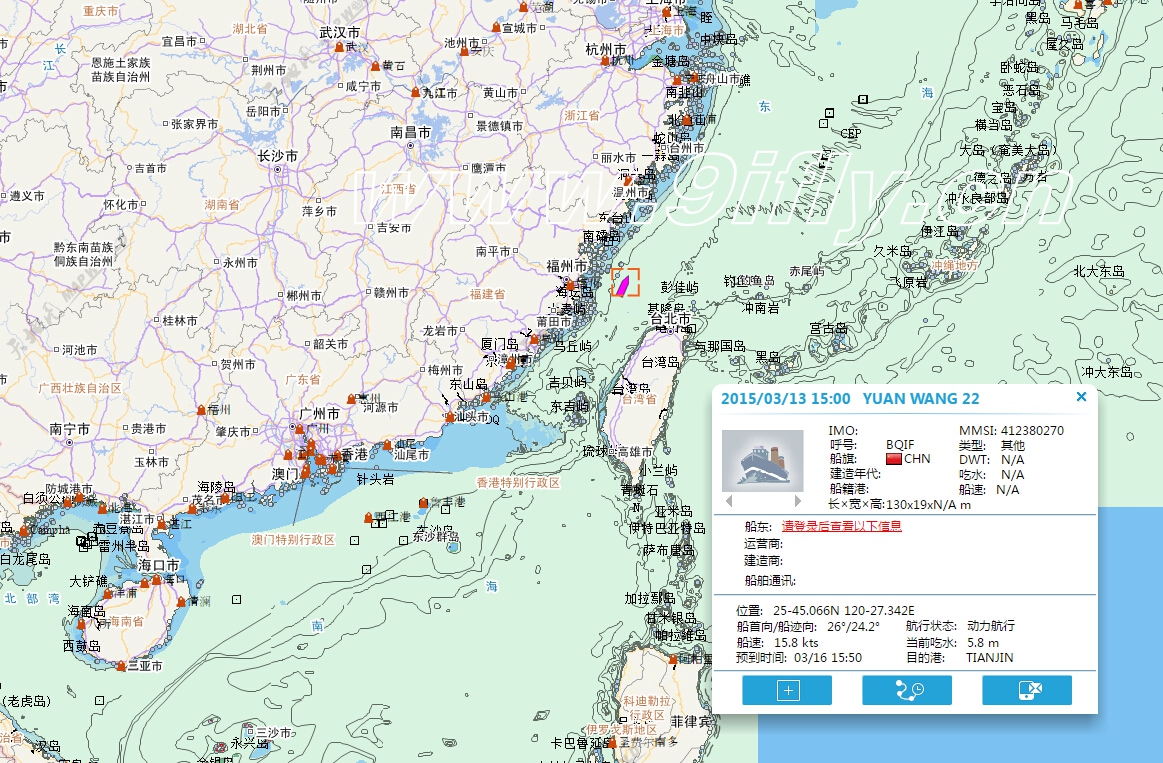Click the YUAN WANG 22 ship name title

[x=921, y=398]
